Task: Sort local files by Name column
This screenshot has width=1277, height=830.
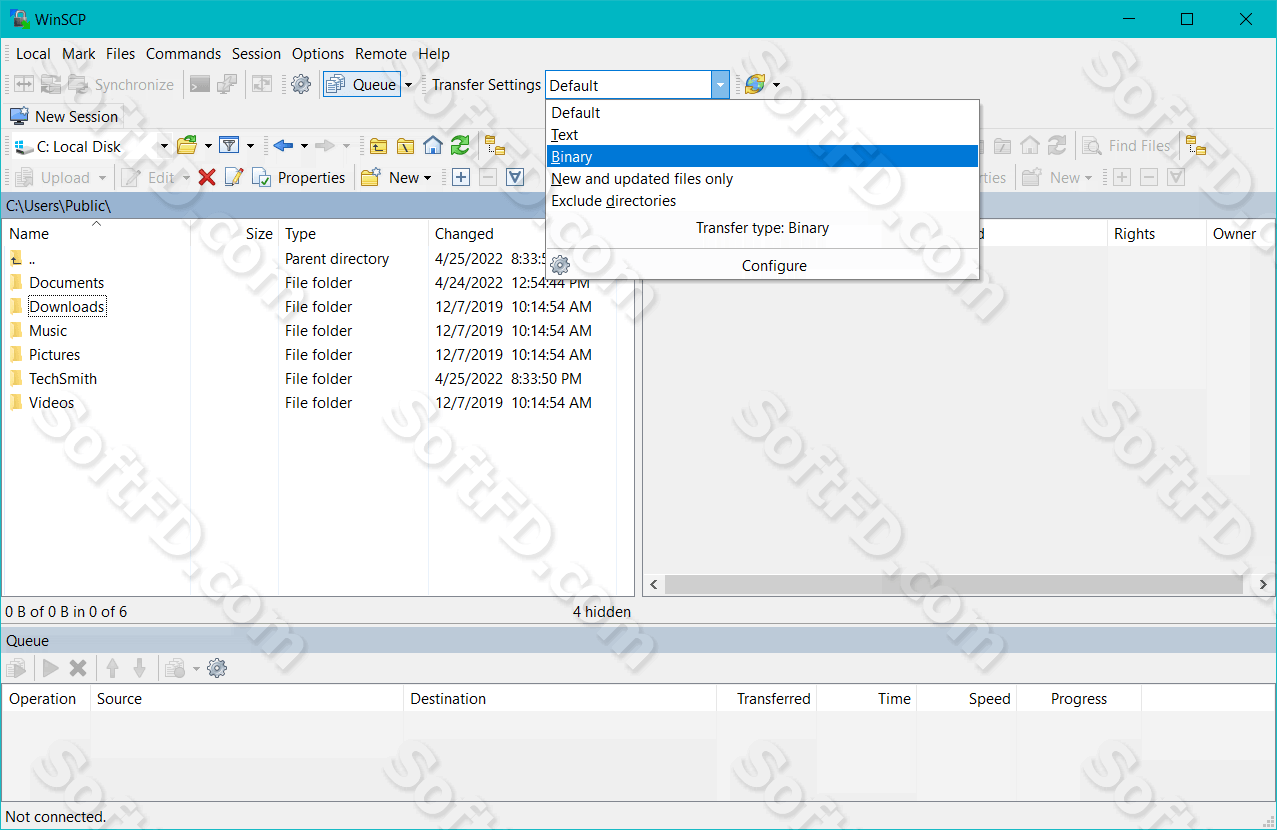Action: 96,234
